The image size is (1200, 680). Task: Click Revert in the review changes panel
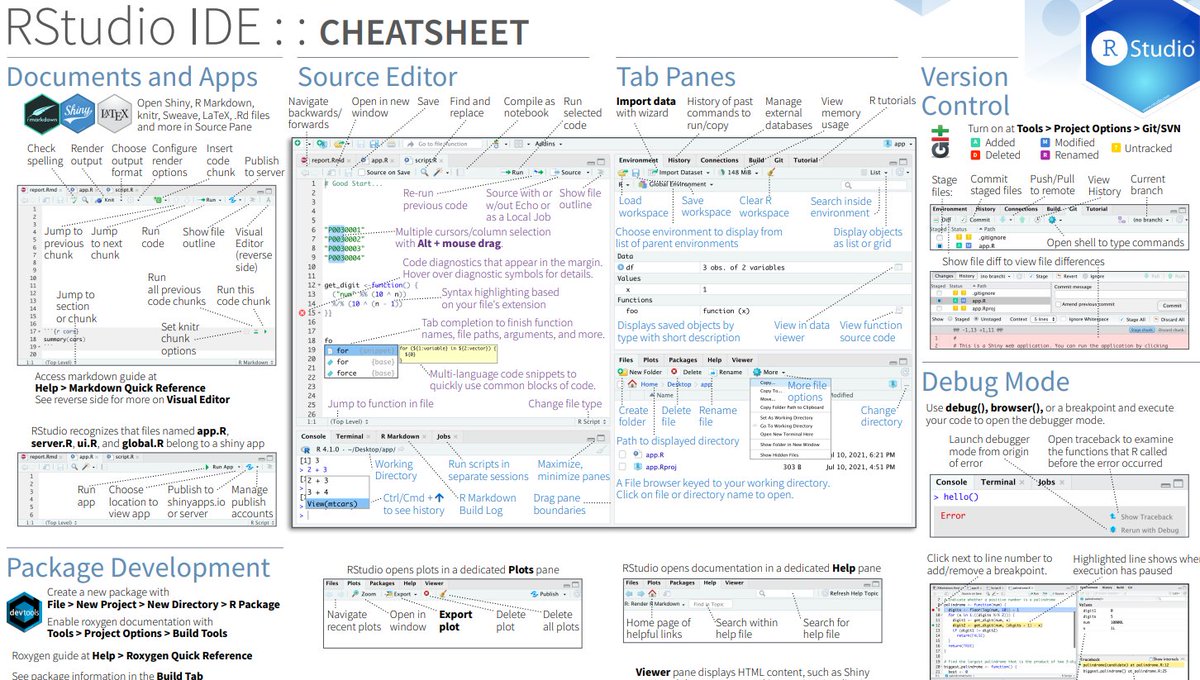pyautogui.click(x=1067, y=276)
